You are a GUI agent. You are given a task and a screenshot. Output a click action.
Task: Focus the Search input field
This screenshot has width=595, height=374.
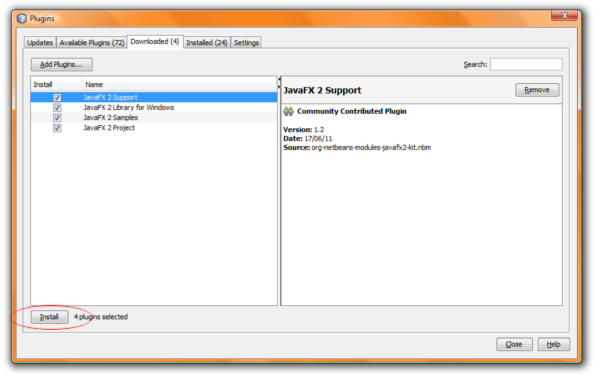pos(526,64)
